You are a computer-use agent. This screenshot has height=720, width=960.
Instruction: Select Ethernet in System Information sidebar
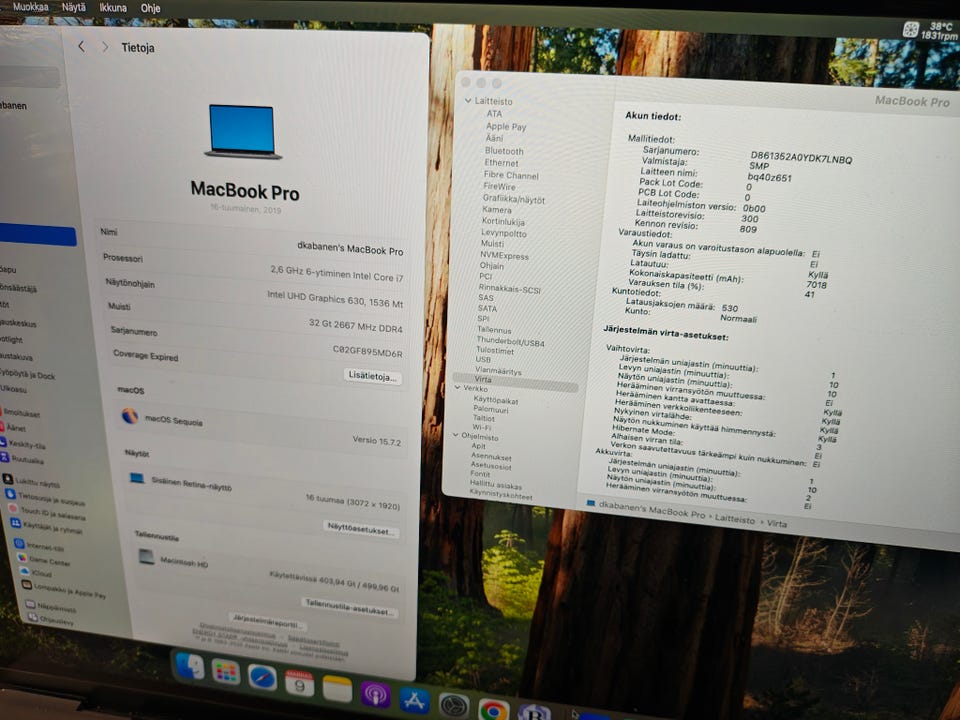point(501,163)
